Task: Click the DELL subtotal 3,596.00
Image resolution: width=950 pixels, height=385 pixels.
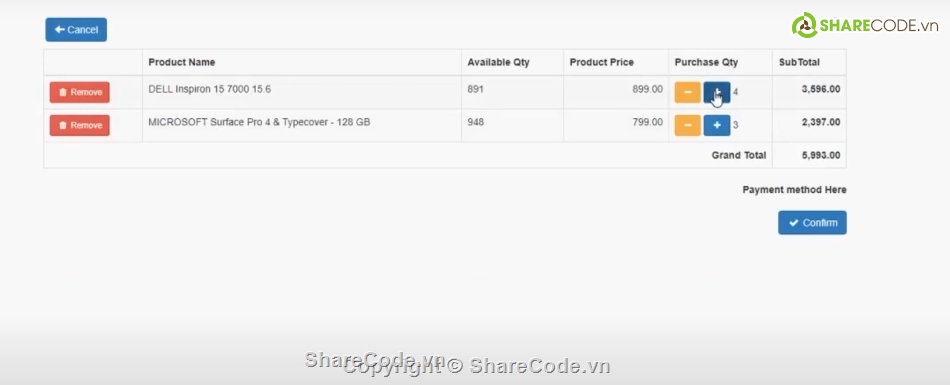Action: pyautogui.click(x=821, y=89)
